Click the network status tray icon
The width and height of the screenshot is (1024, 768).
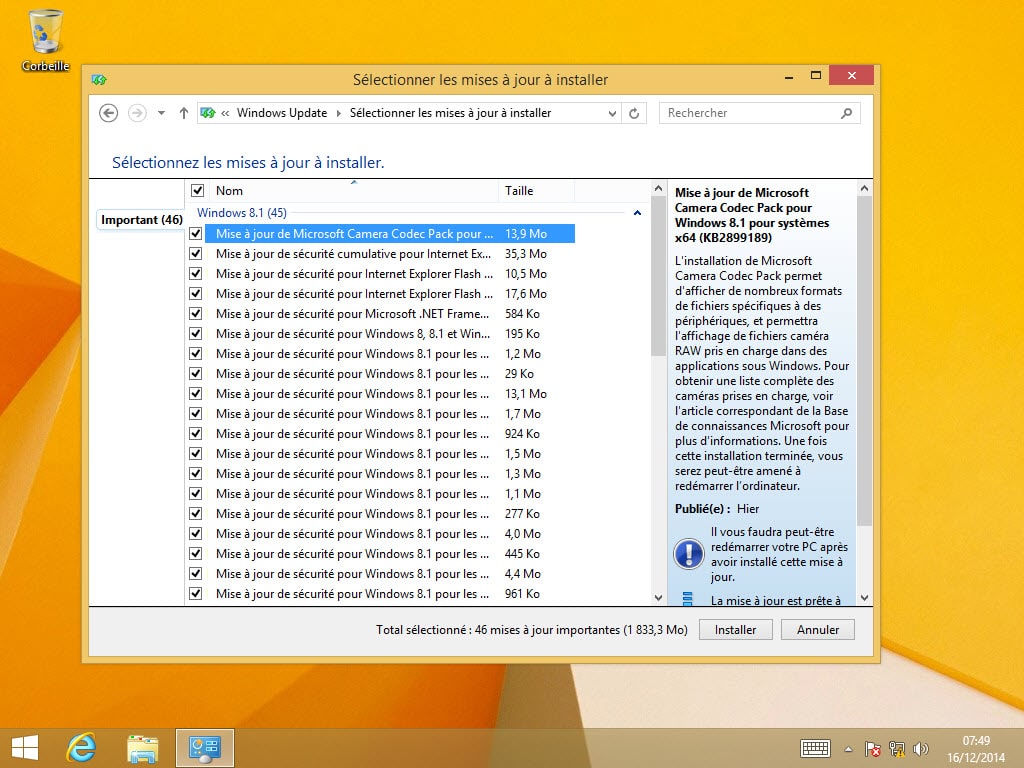pos(897,749)
